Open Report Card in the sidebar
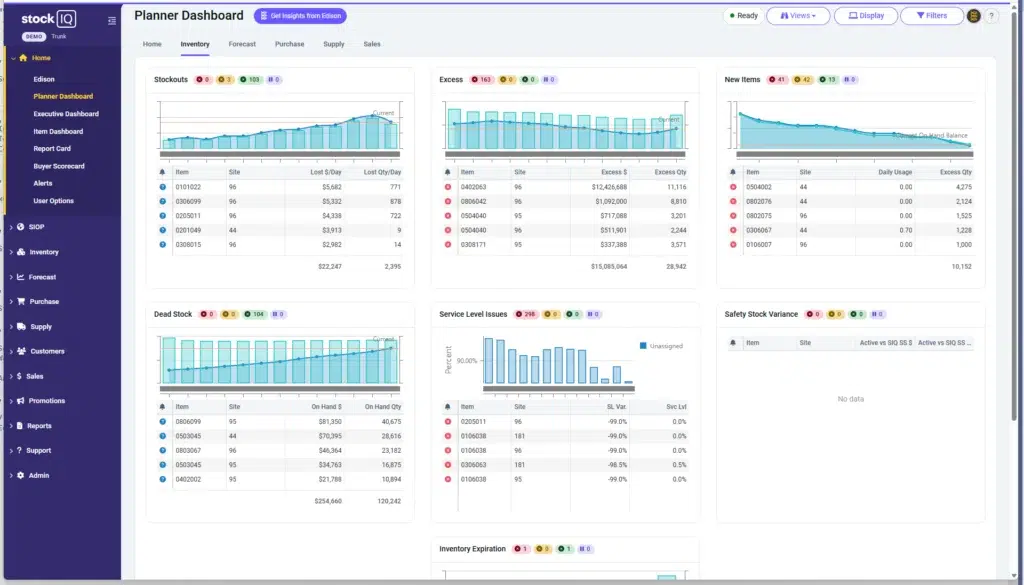The image size is (1024, 585). pyautogui.click(x=52, y=149)
